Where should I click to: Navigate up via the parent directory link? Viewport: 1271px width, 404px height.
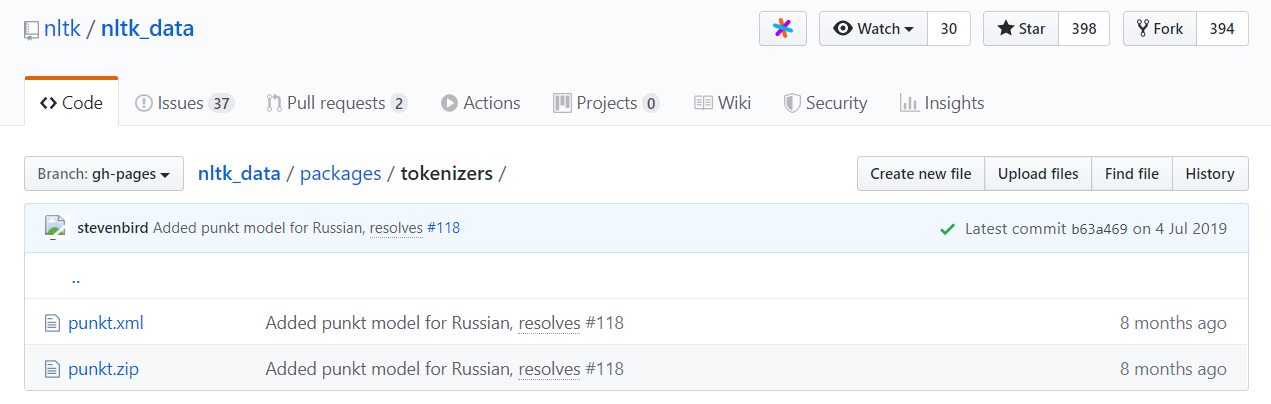coord(76,279)
